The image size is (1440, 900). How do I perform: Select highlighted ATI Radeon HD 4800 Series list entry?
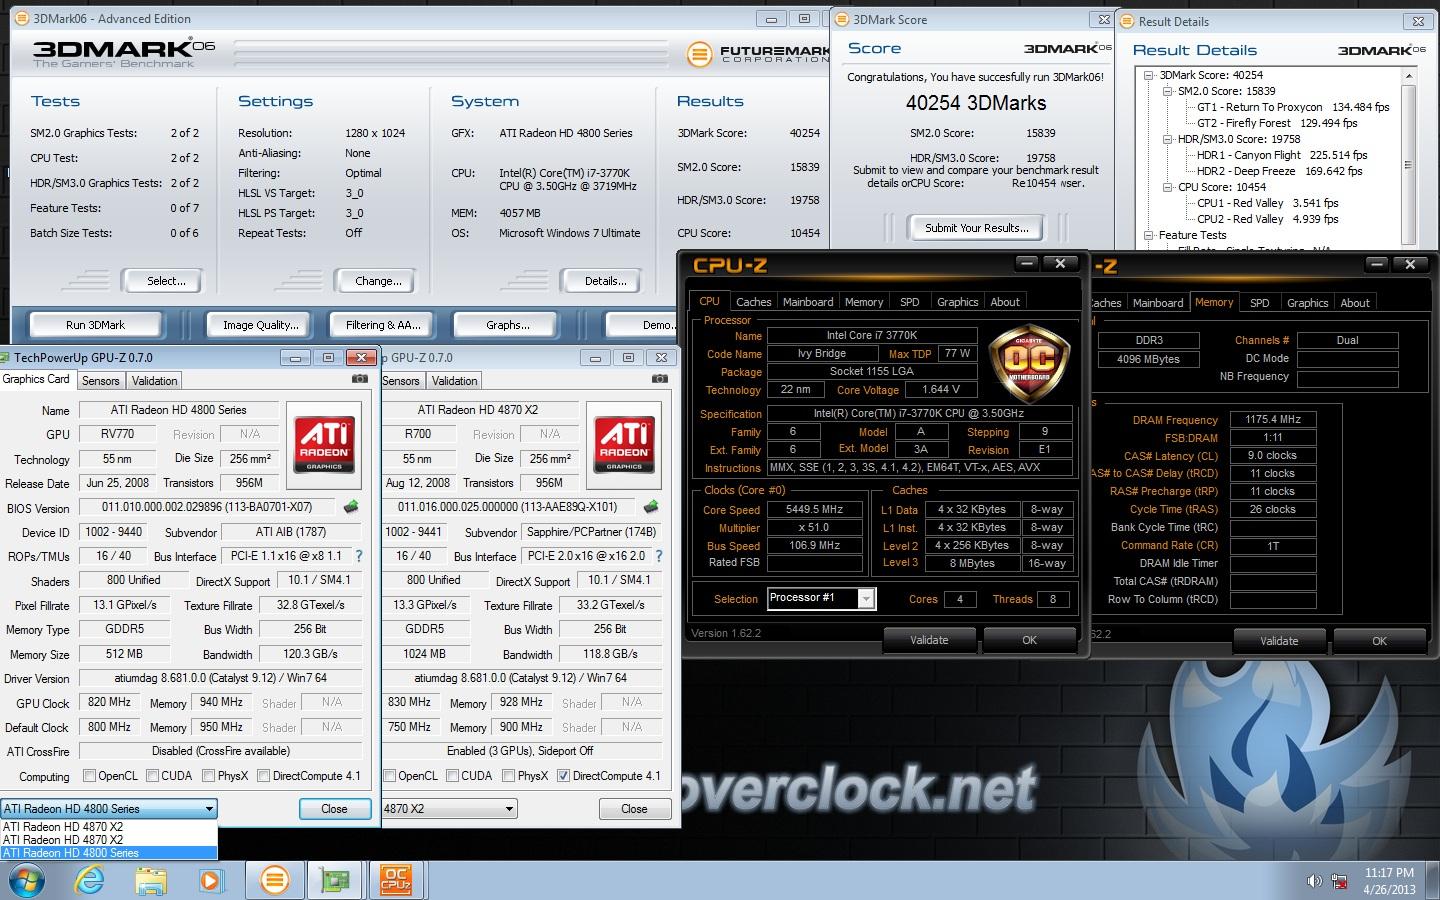point(109,853)
